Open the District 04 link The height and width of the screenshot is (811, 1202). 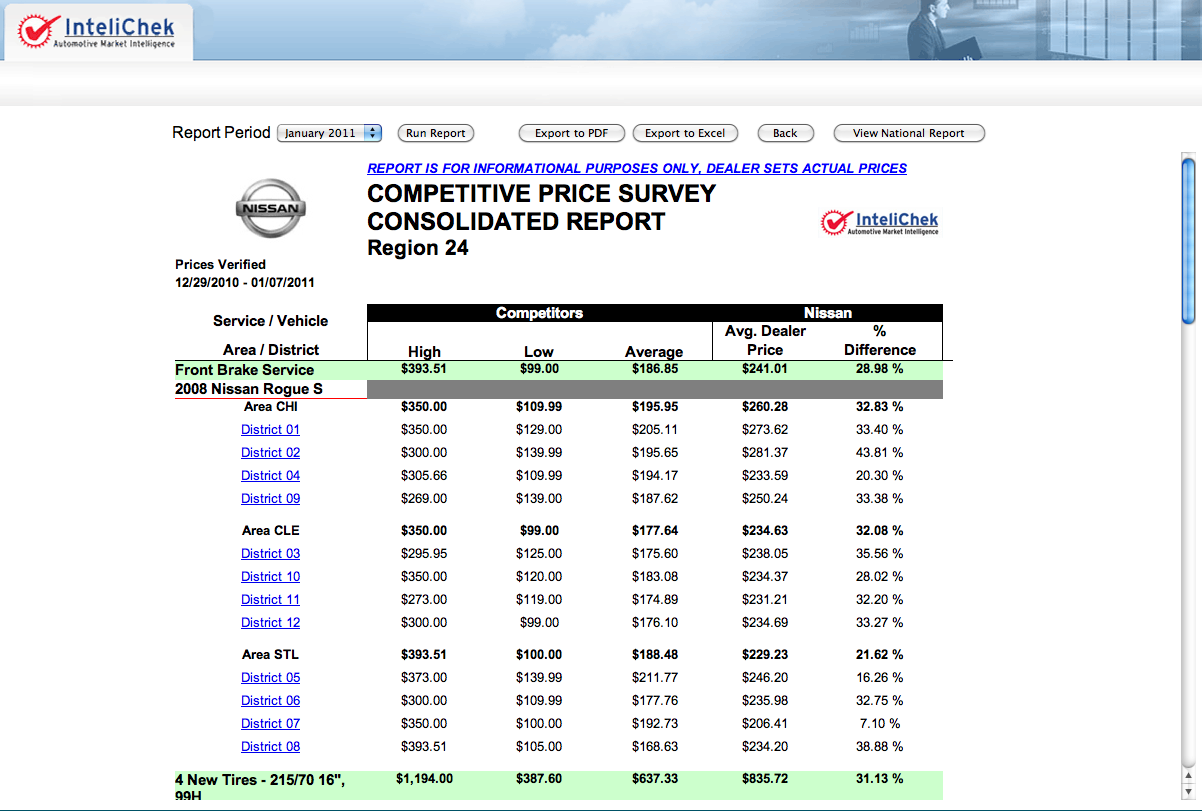point(270,476)
